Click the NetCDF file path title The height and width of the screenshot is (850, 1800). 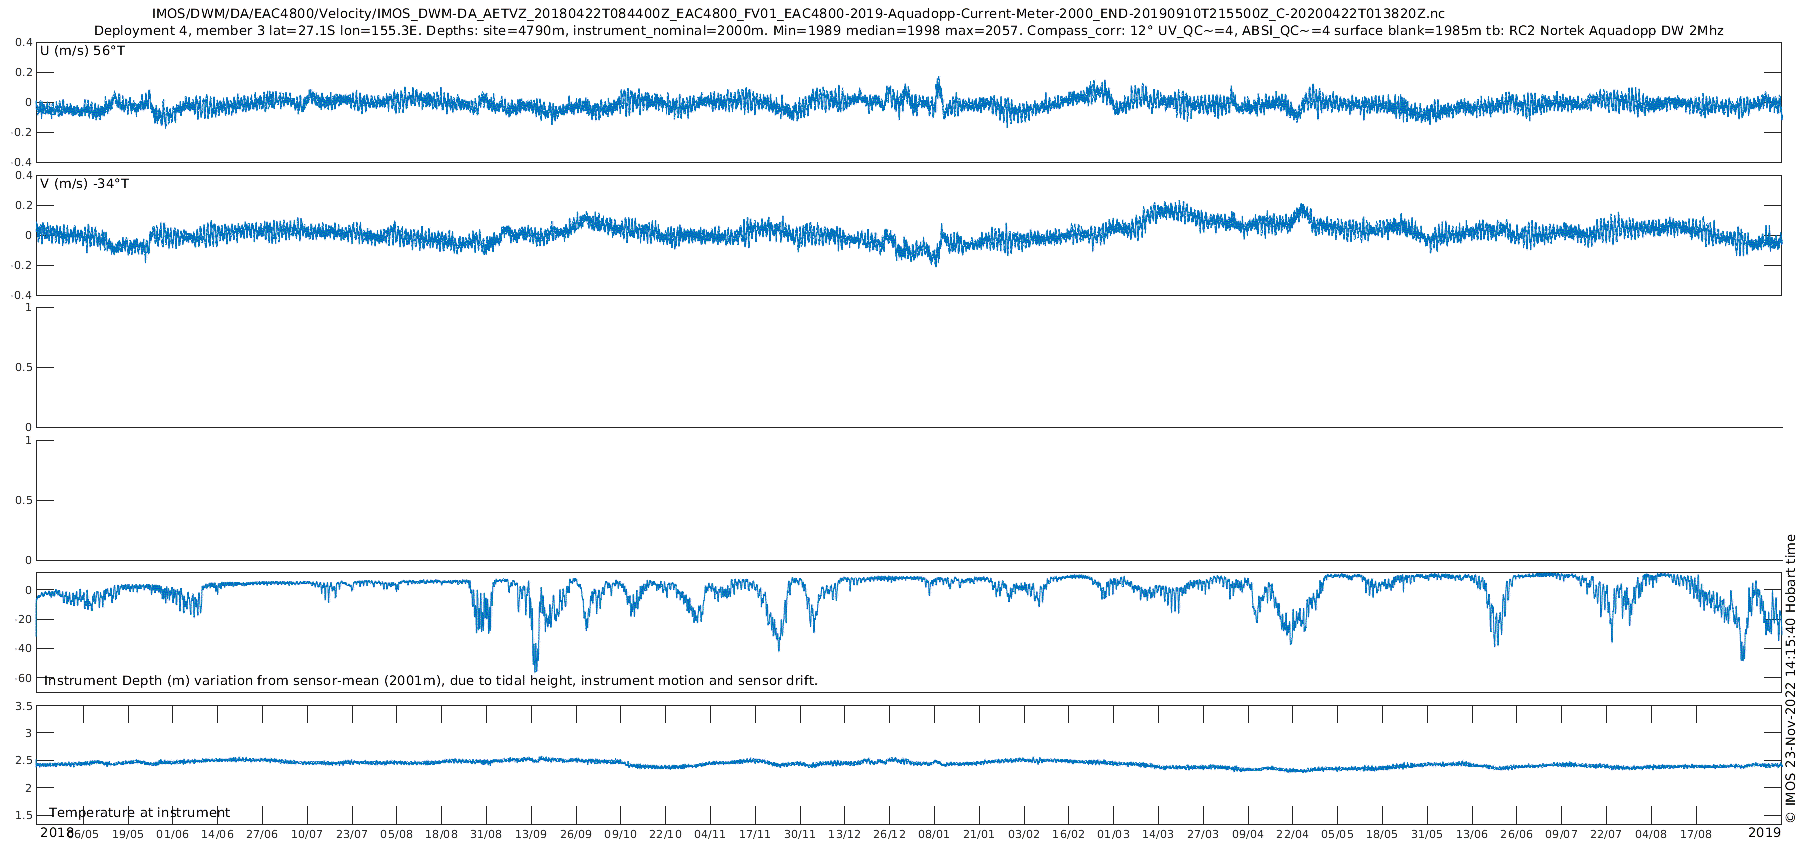click(x=798, y=14)
